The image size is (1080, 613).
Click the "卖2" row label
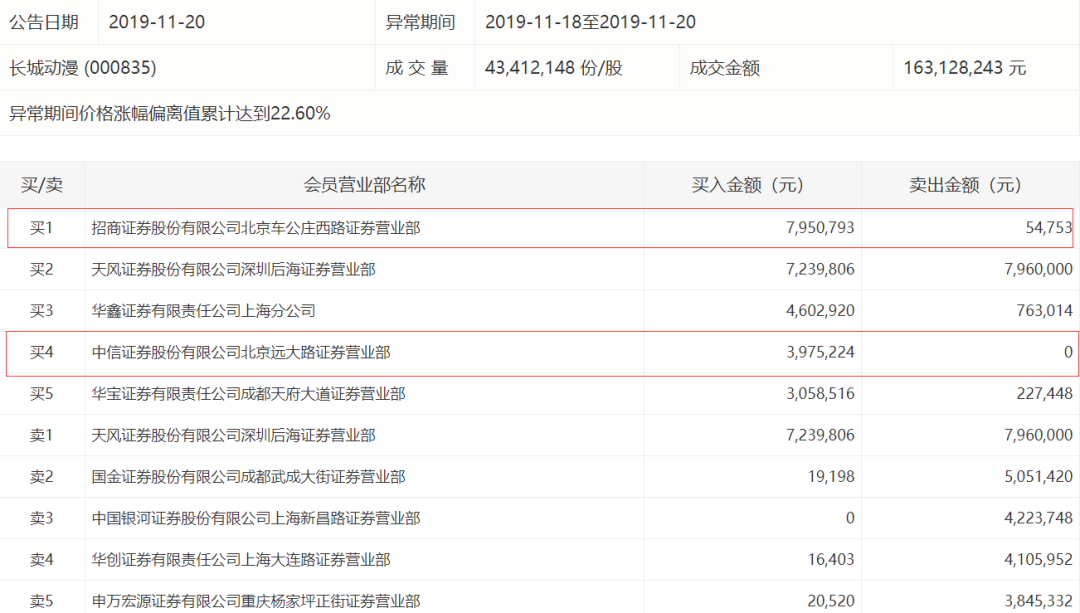(41, 477)
